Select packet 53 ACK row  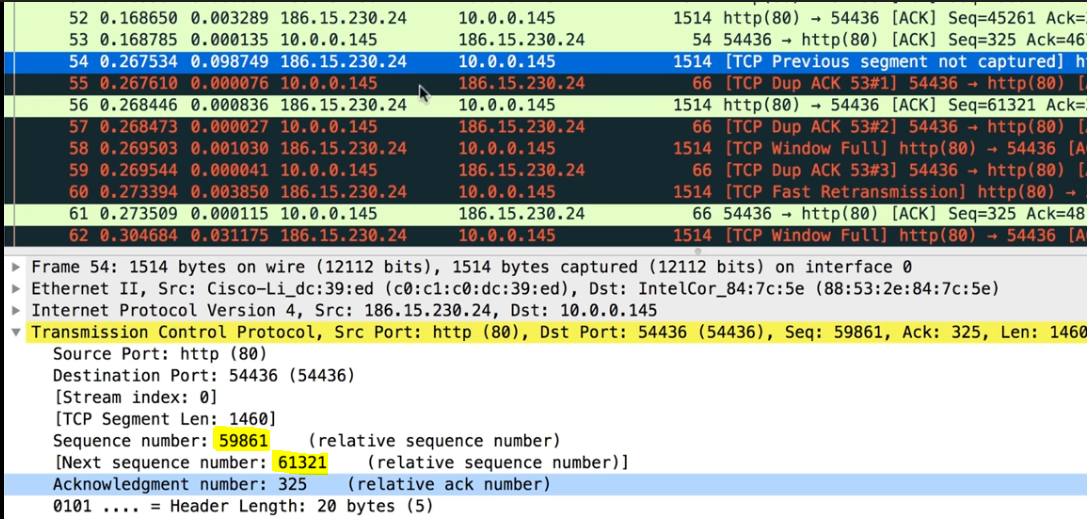pos(546,40)
